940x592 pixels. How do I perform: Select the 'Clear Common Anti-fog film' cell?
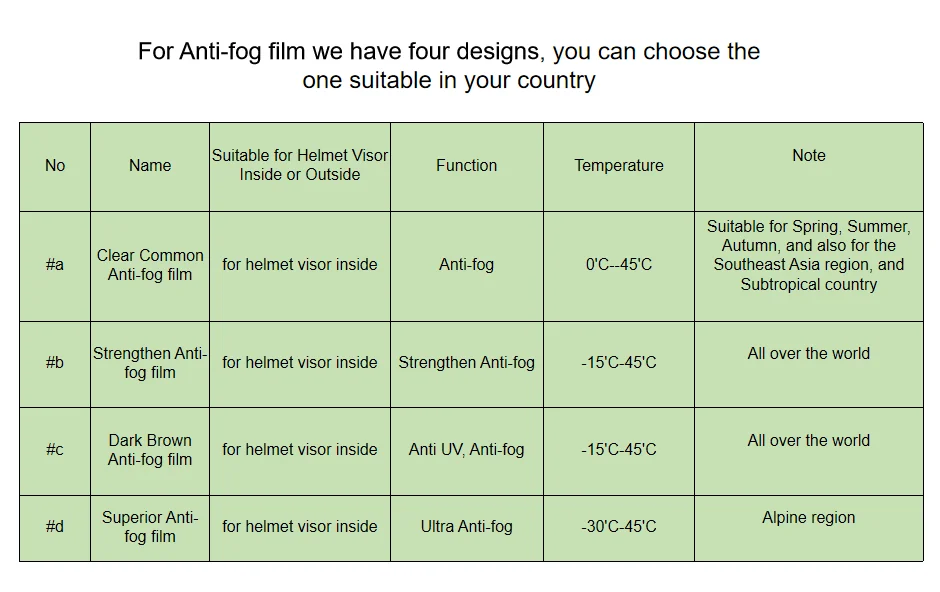(x=150, y=265)
